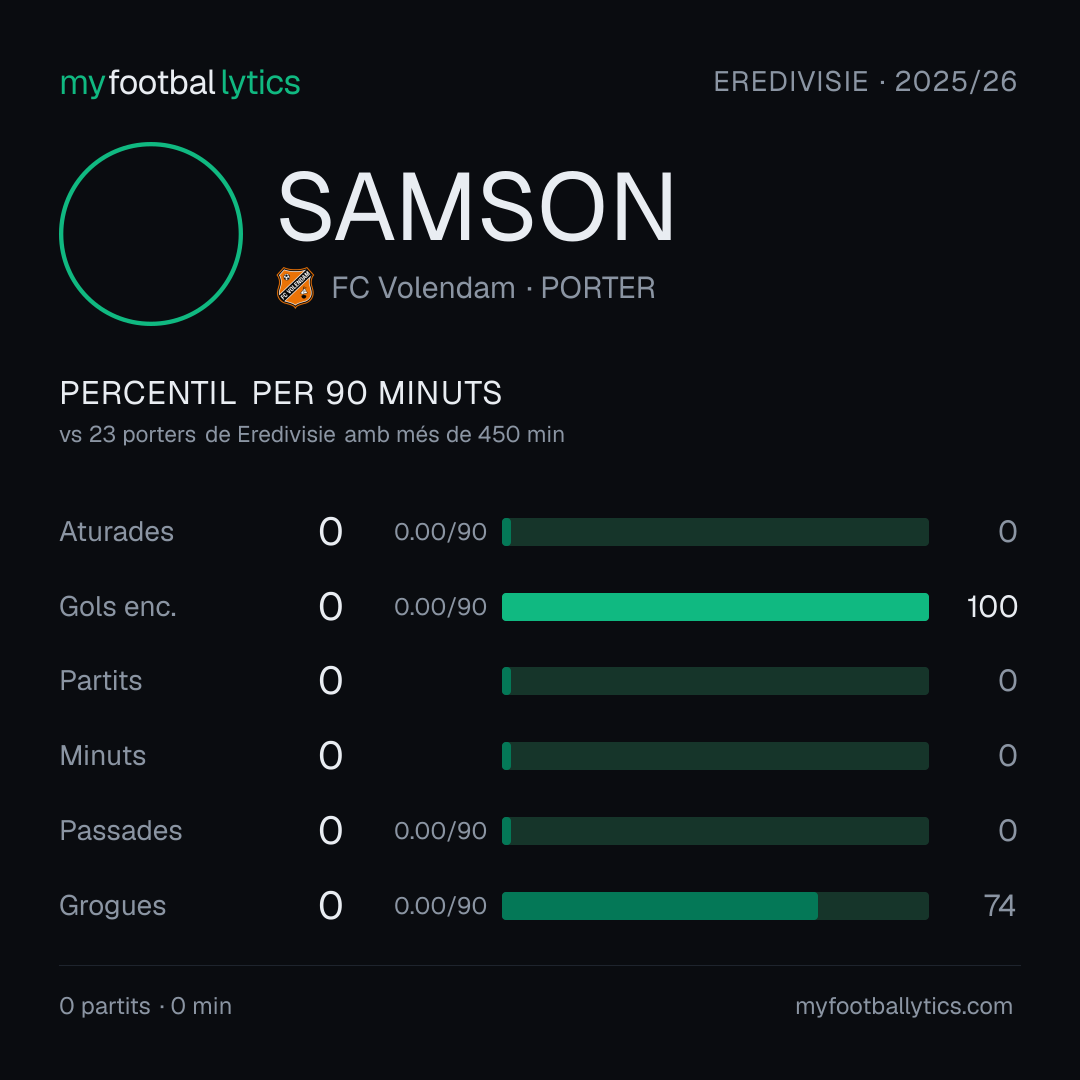1080x1080 pixels.
Task: Click the FC Volendam · PORTER text
Action: click(493, 288)
